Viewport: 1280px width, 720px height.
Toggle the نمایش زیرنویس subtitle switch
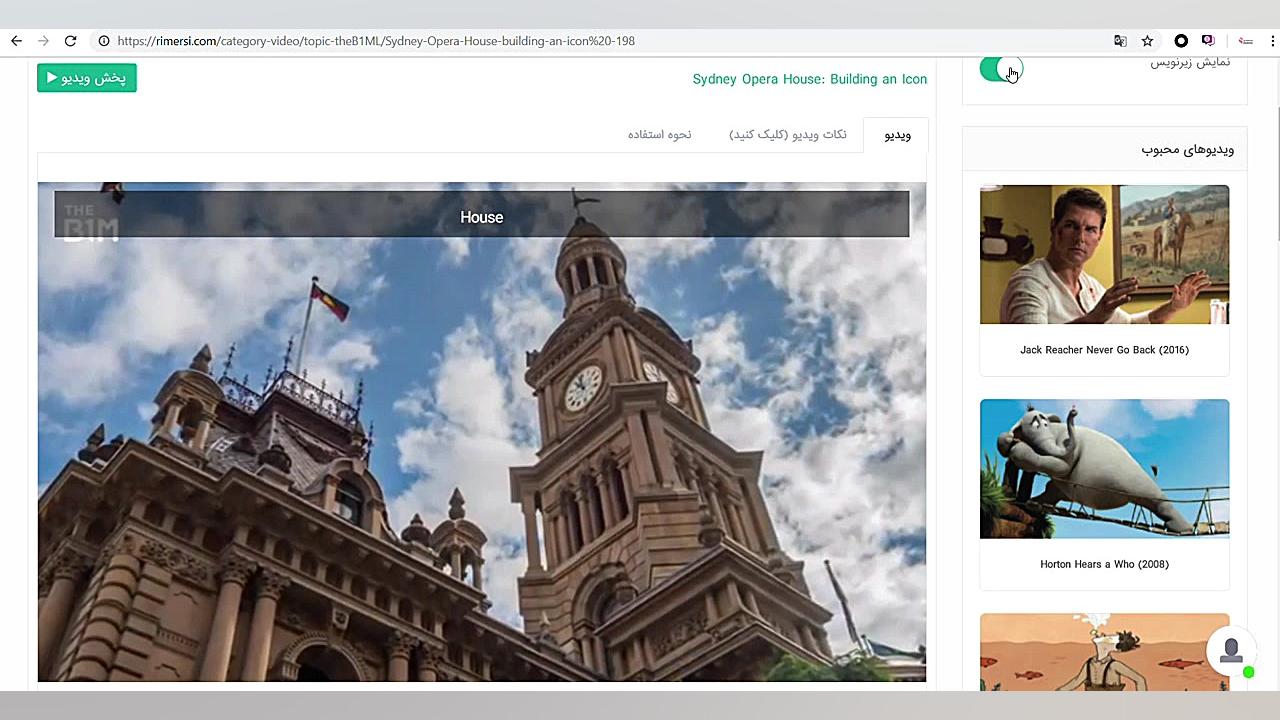click(x=1001, y=69)
